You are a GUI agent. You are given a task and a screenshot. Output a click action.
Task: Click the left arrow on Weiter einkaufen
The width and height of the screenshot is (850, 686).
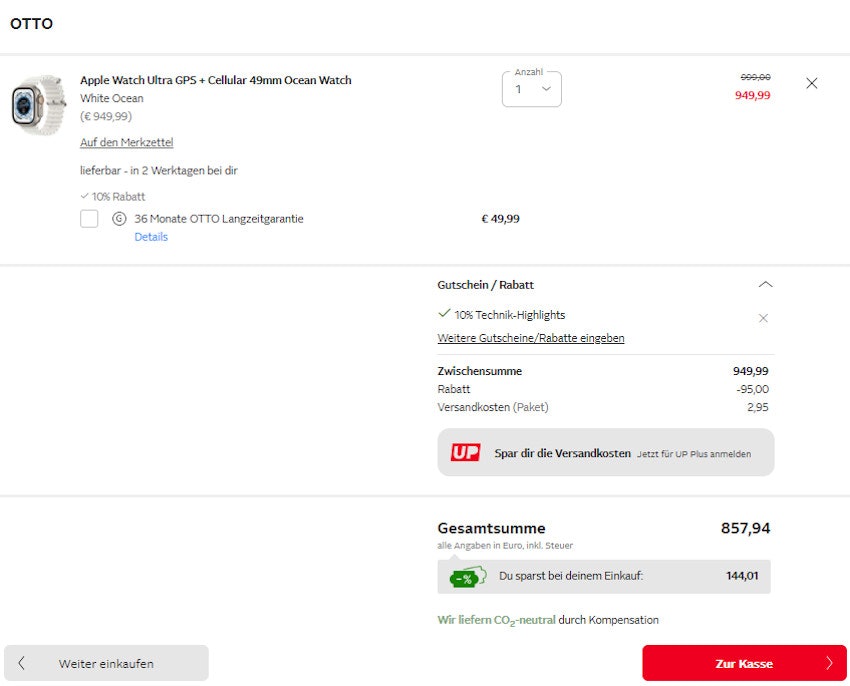click(22, 663)
